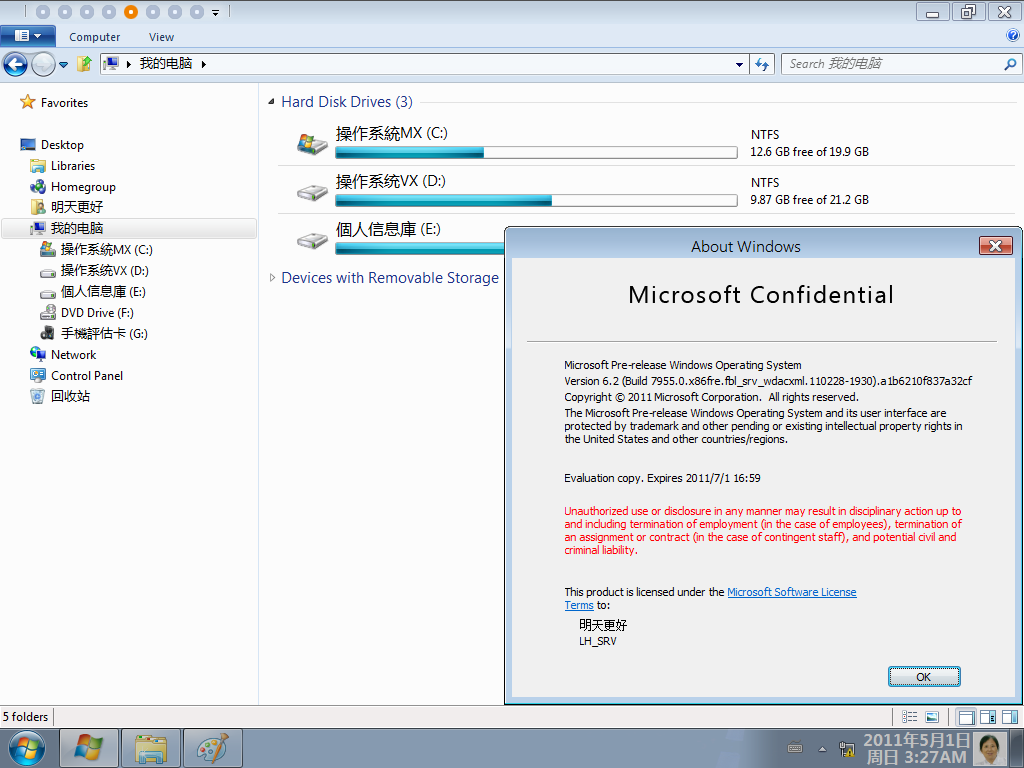Go back with the blue Back arrow
The height and width of the screenshot is (768, 1024).
16,64
